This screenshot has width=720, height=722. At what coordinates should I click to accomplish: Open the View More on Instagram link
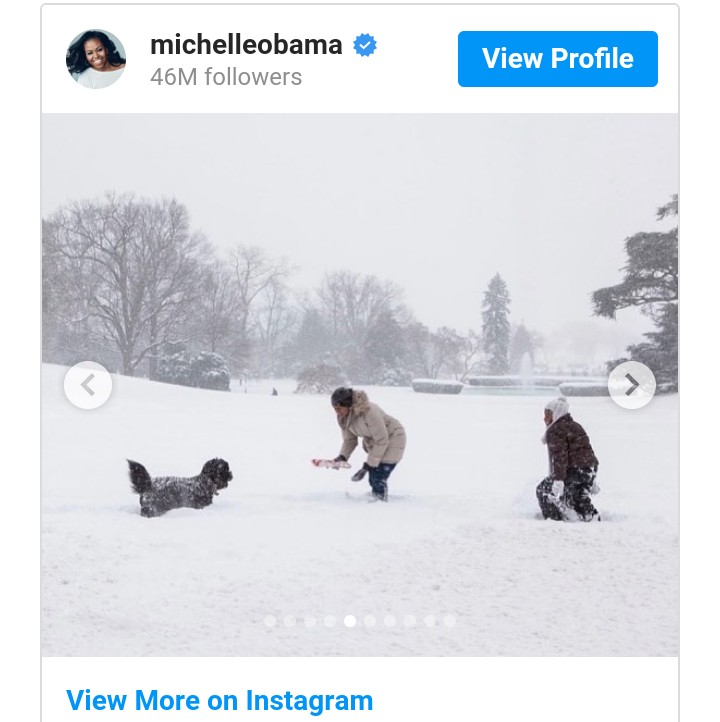[x=219, y=700]
